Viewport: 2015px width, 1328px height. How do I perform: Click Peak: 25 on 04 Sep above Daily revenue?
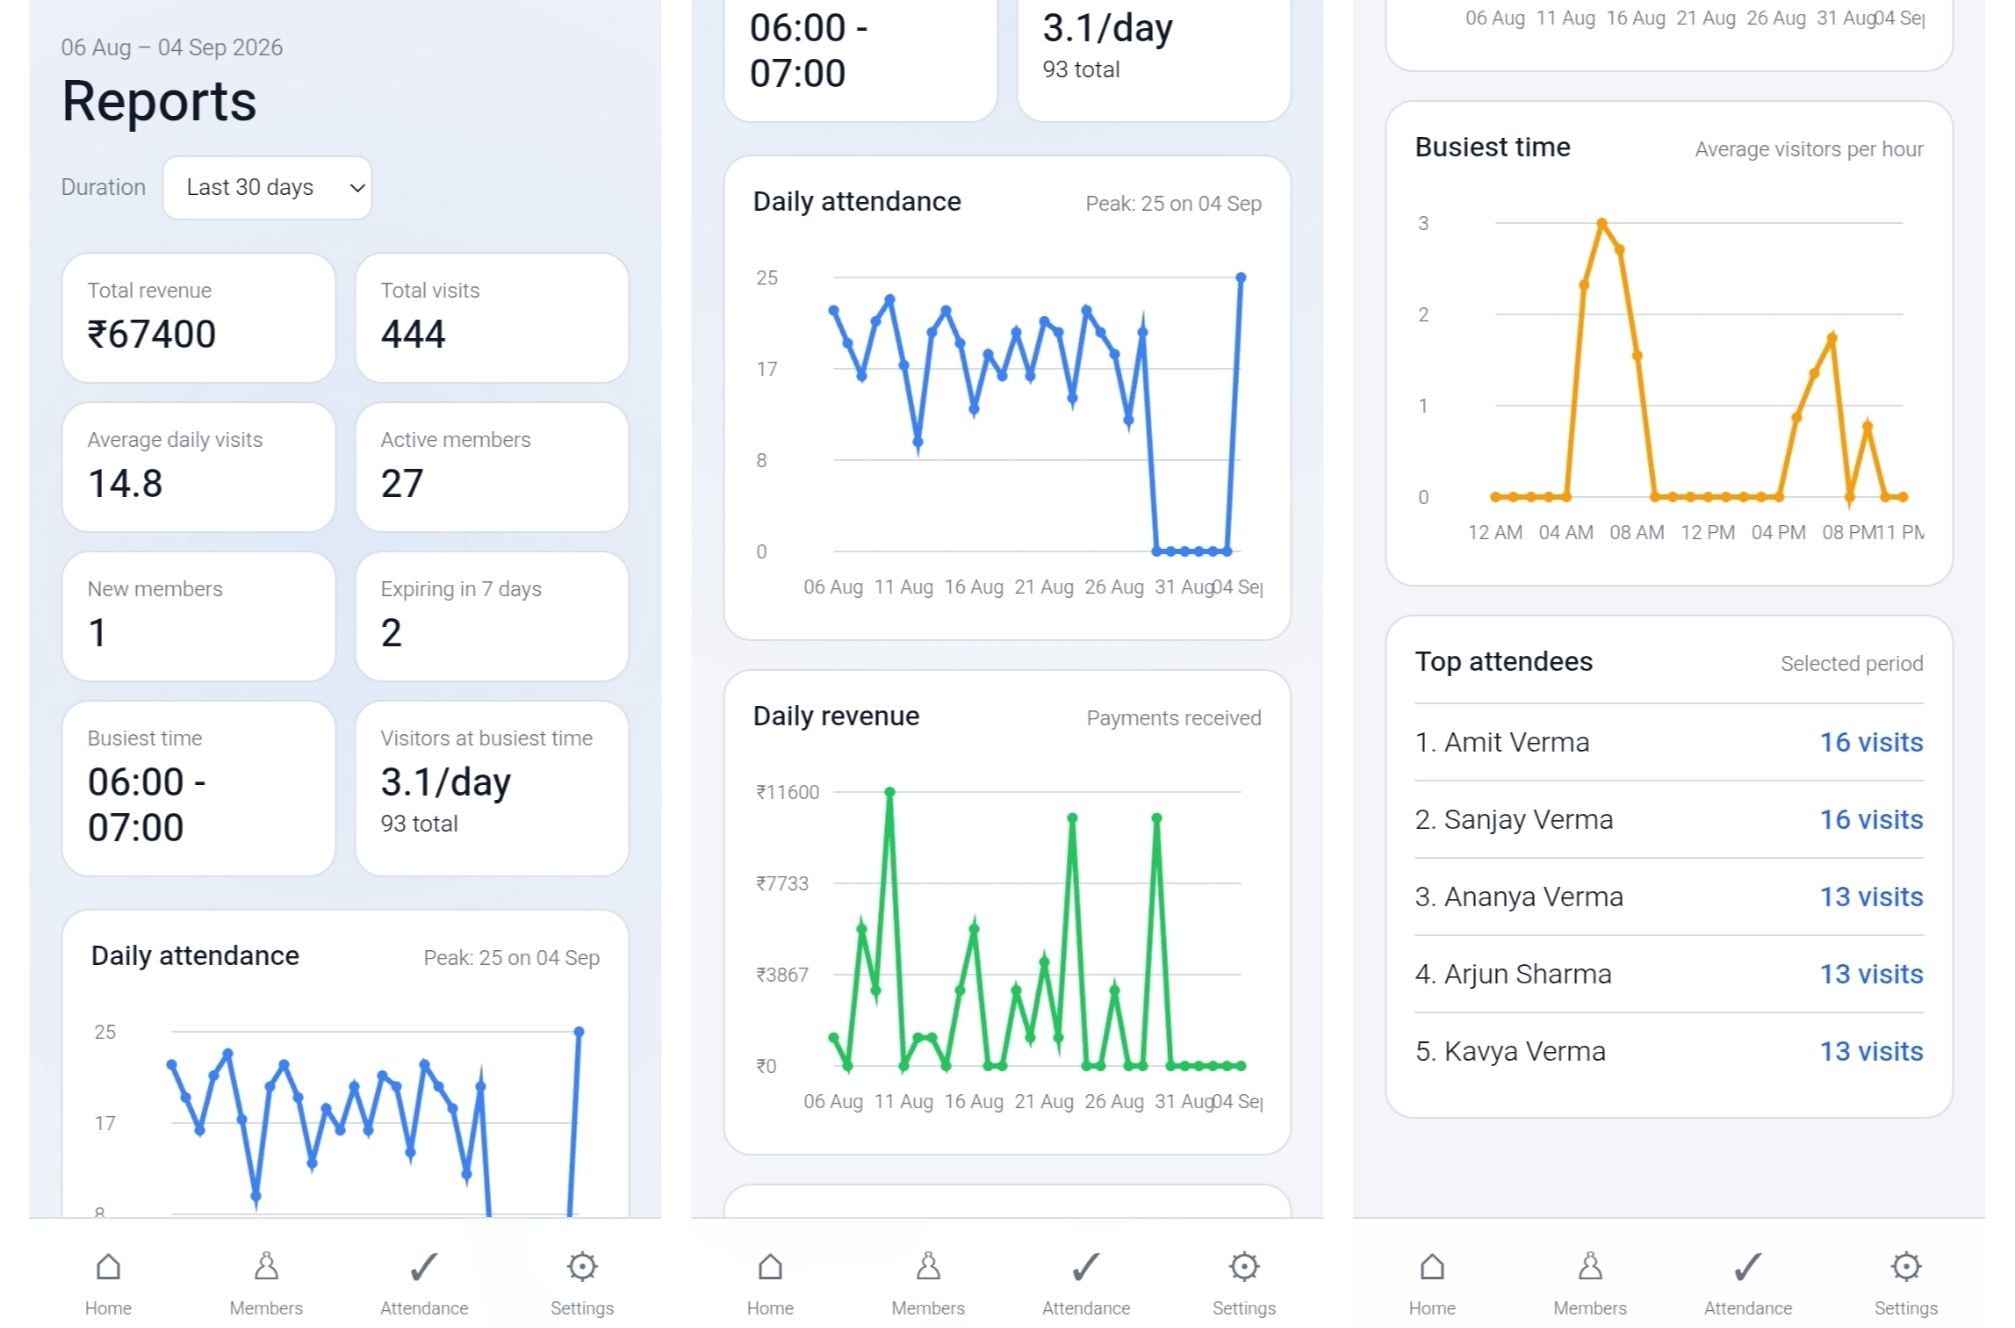(x=1173, y=203)
